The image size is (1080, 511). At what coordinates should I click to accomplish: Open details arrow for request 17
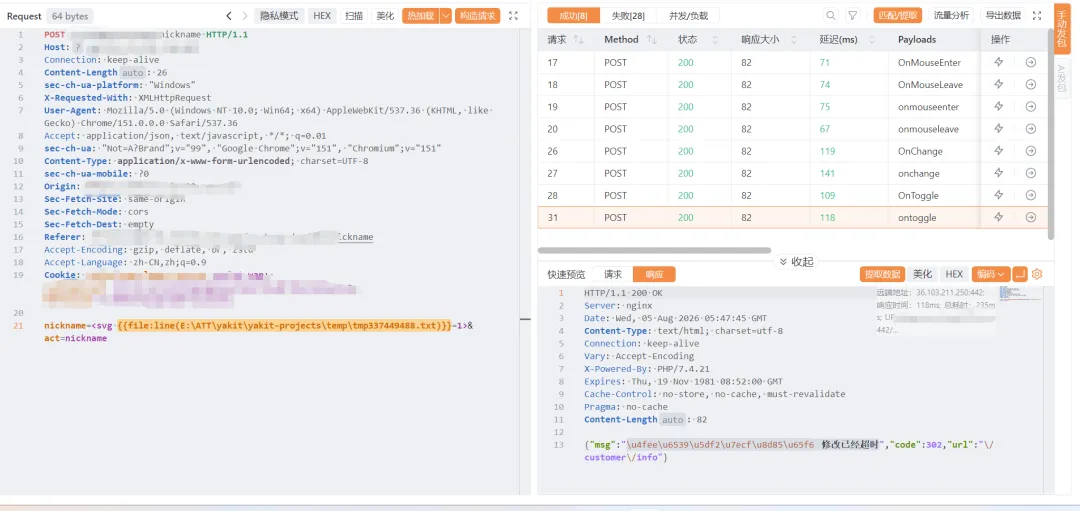[x=1030, y=63]
